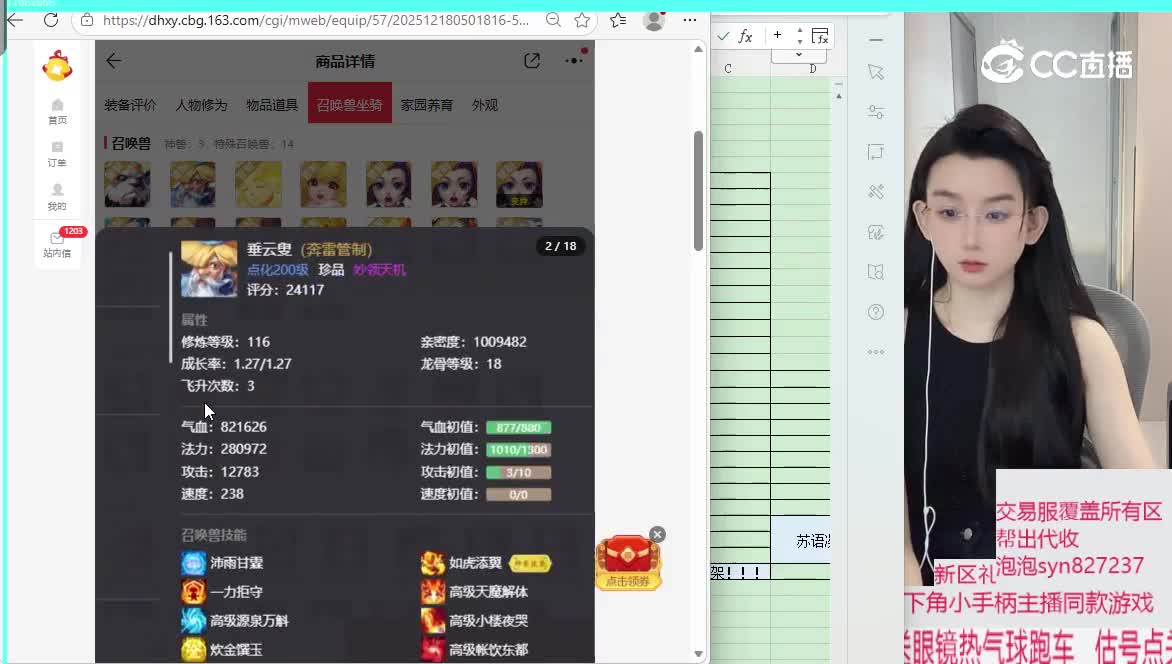Reload the browser page
The height and width of the screenshot is (664, 1172).
pos(50,20)
